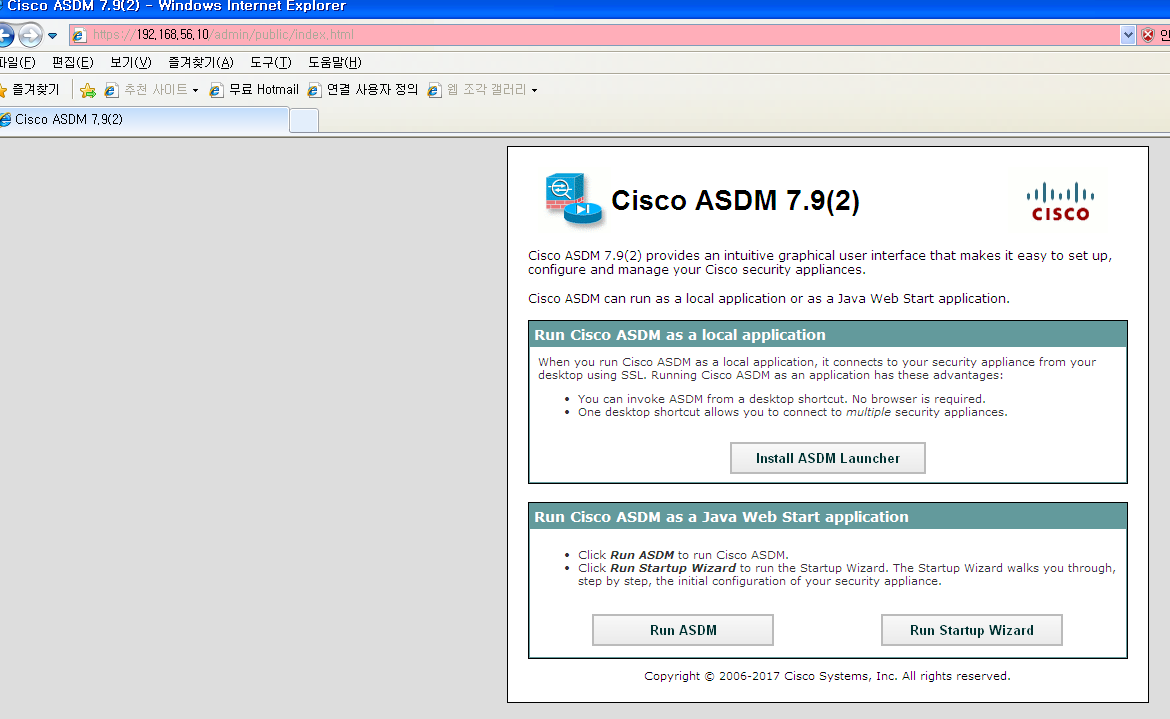Select the Cisco ASDM 7.9(2) browser tab
Screen dimensions: 1170x719
pos(143,119)
